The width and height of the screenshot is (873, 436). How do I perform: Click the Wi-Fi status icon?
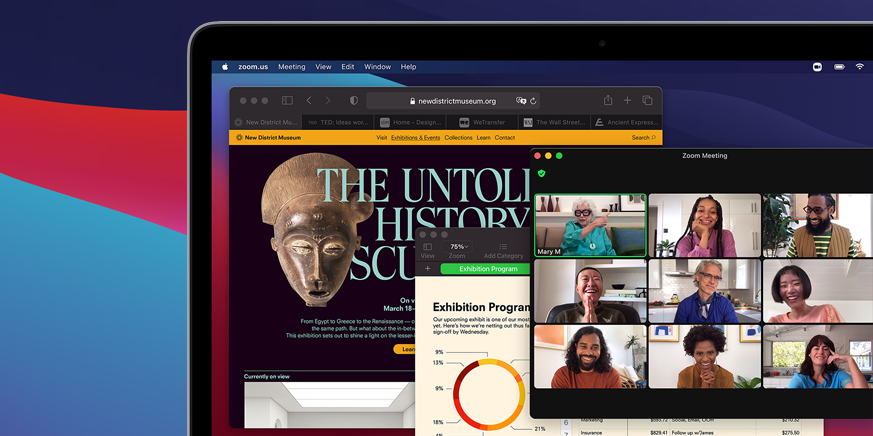(859, 67)
